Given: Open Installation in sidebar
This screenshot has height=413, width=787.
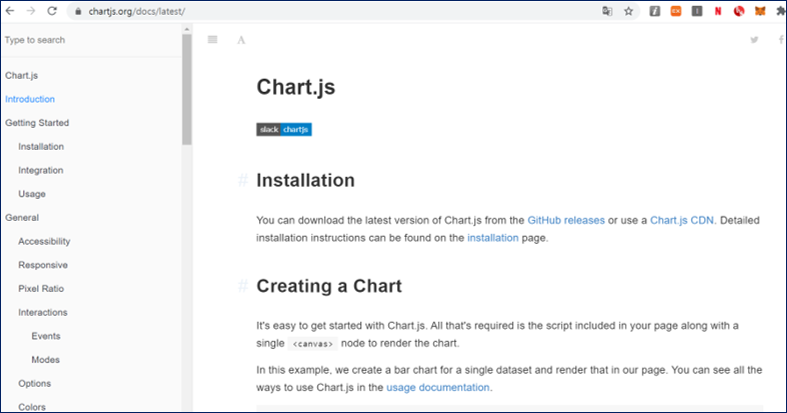Looking at the screenshot, I should (x=41, y=147).
